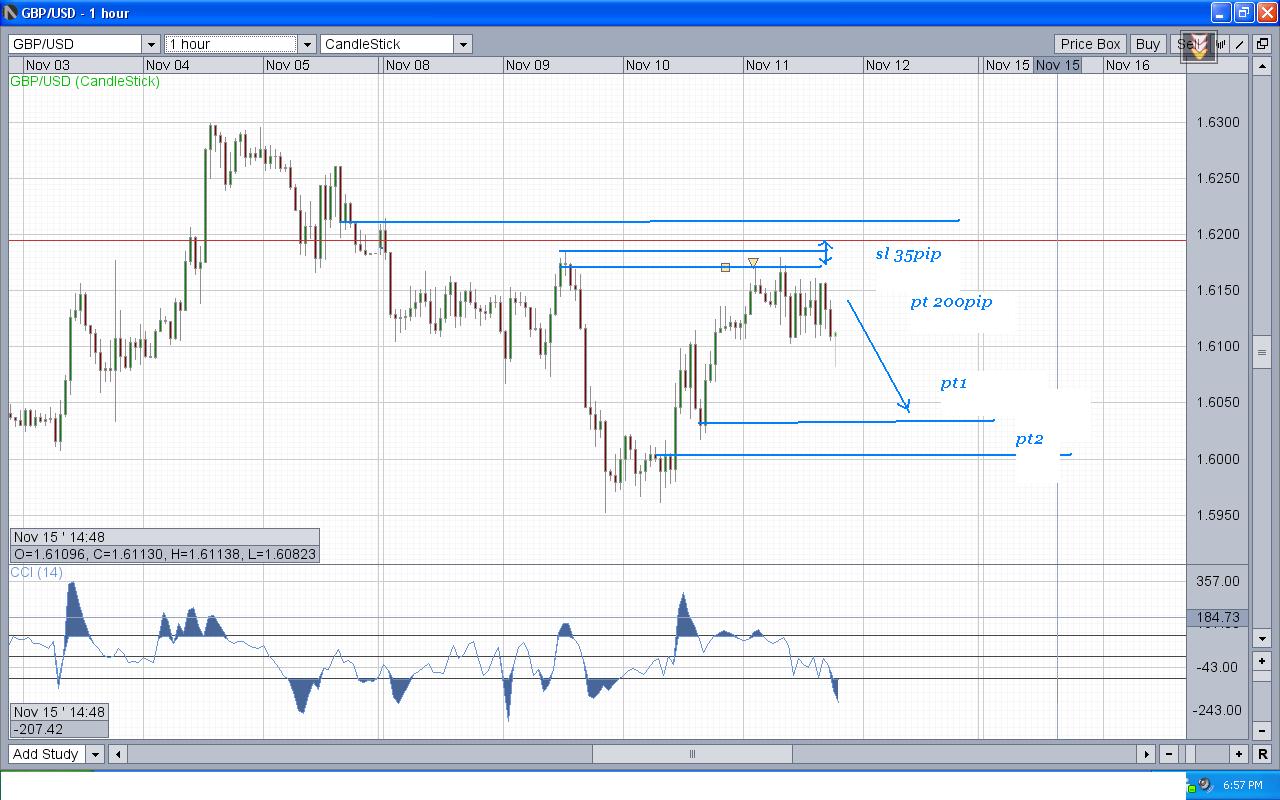Click the CCI (14) study label
The height and width of the screenshot is (800, 1280).
tap(36, 572)
